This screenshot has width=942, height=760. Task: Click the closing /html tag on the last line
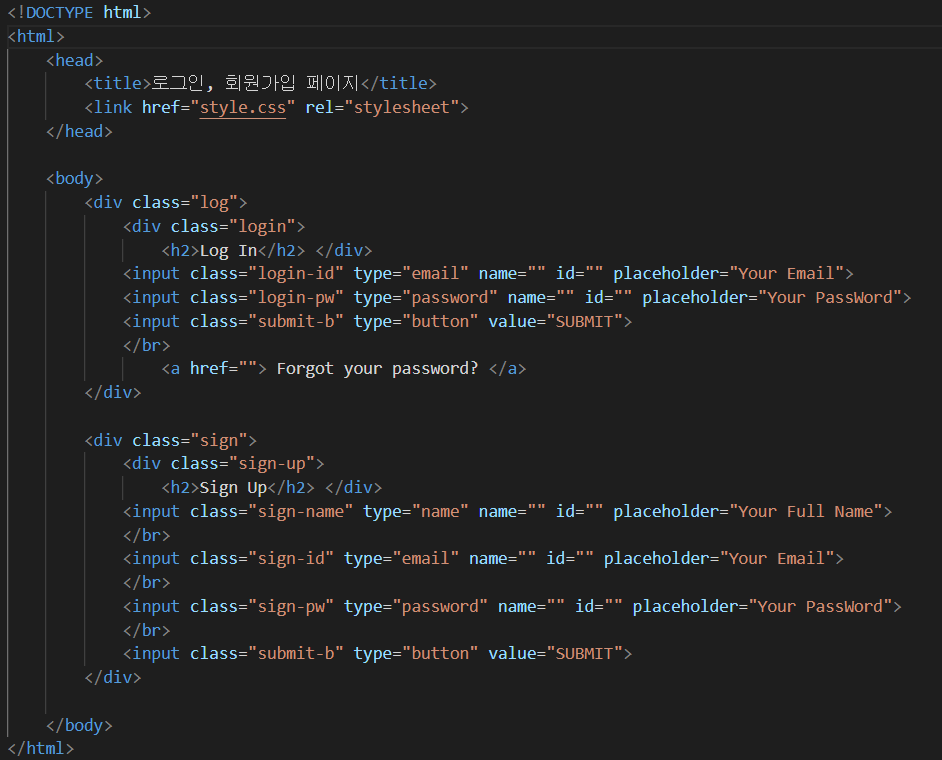(x=41, y=749)
